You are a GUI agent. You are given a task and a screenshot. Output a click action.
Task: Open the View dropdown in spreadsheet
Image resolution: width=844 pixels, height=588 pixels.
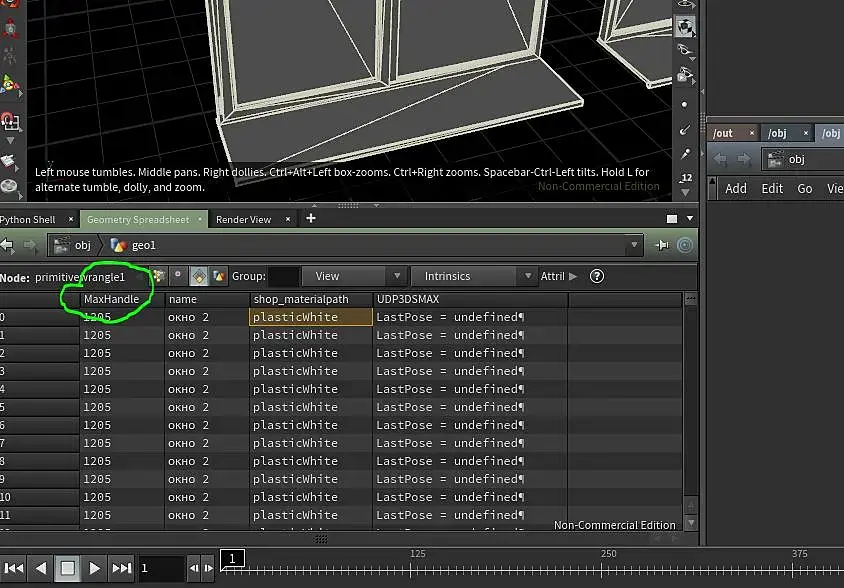[353, 276]
